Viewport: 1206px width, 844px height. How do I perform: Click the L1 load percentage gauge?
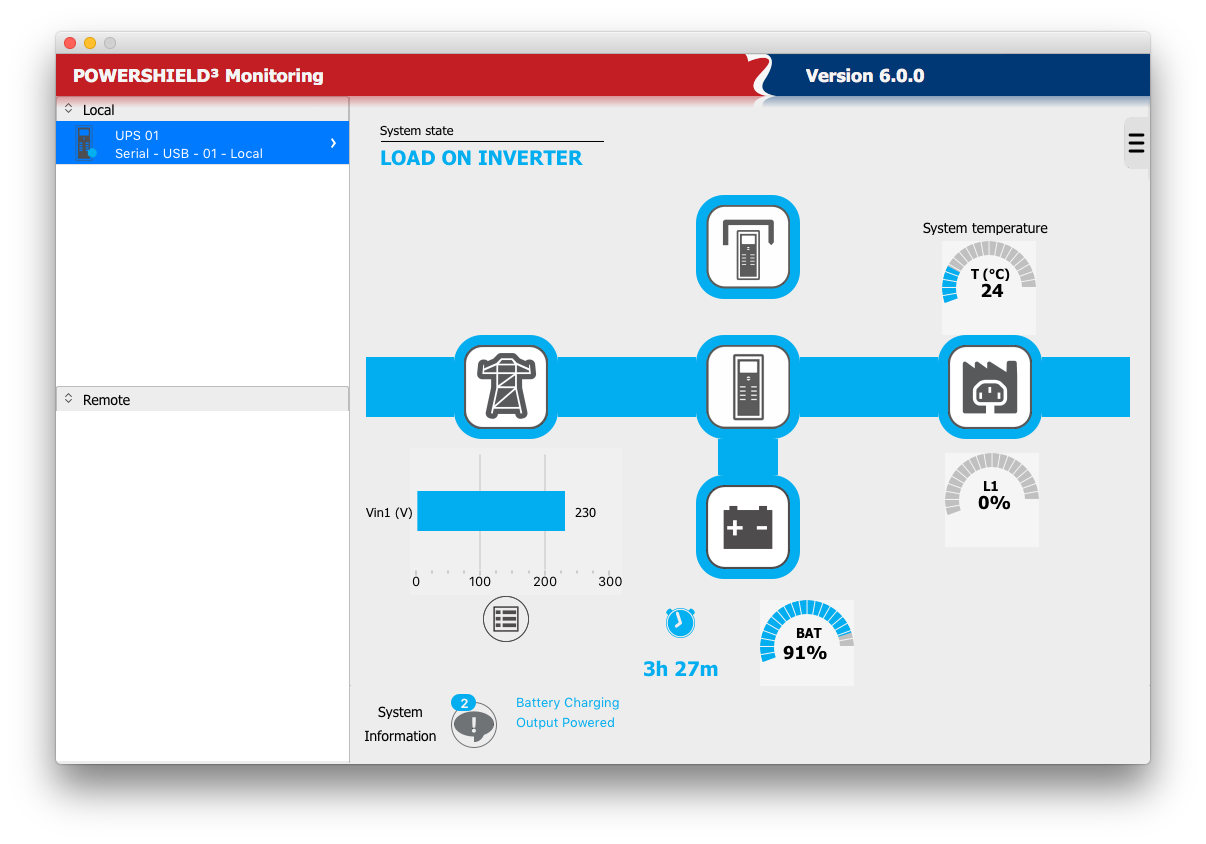tap(992, 499)
